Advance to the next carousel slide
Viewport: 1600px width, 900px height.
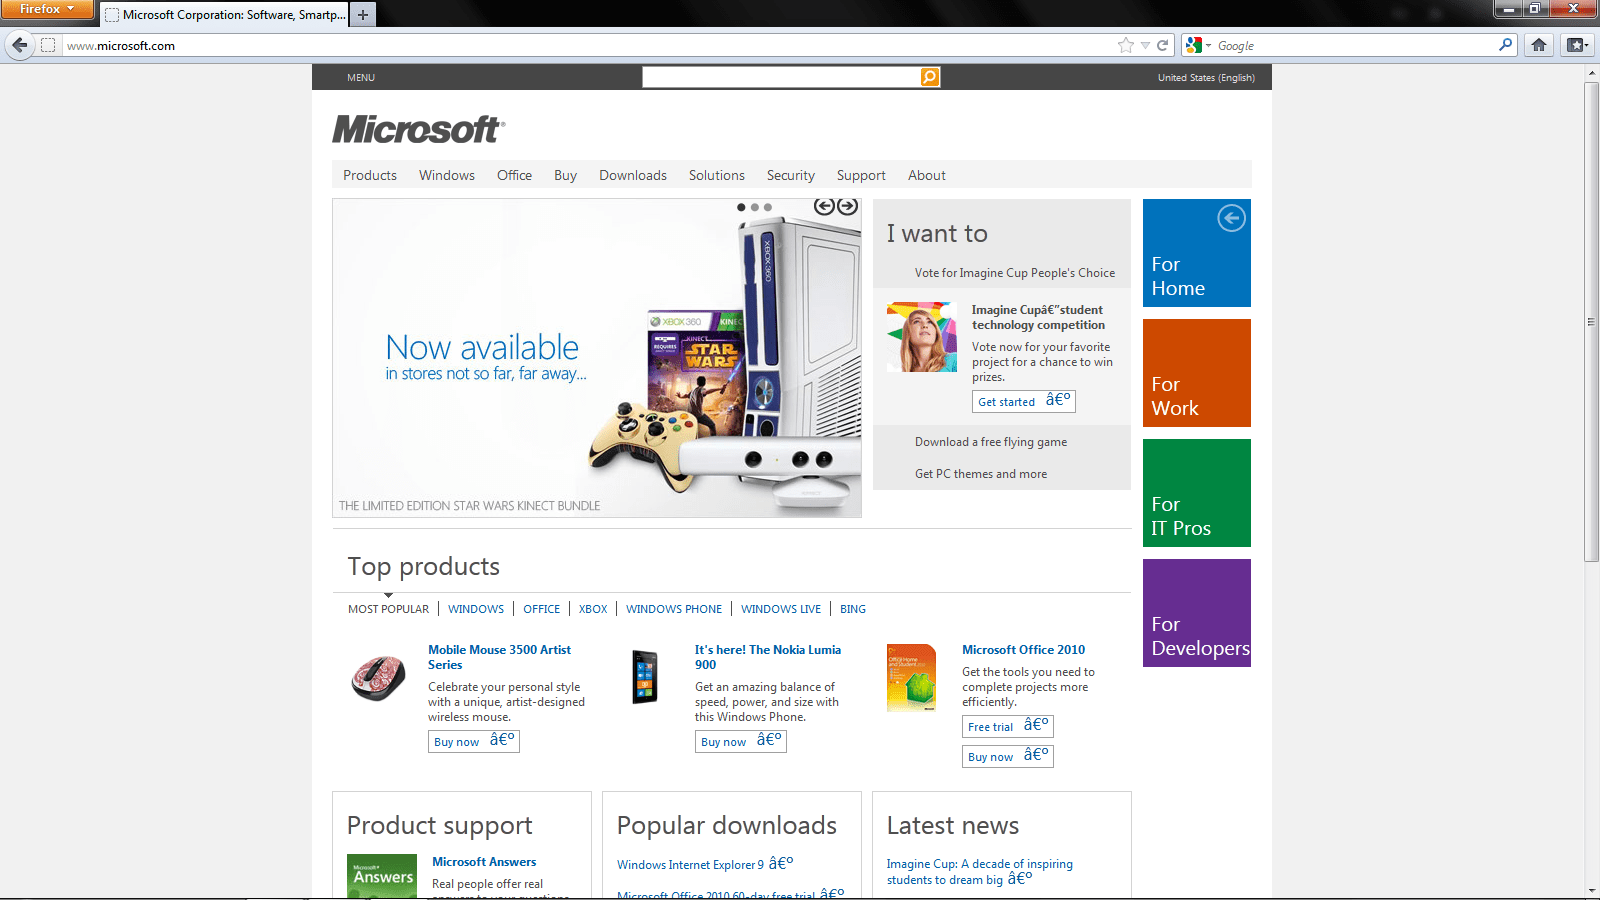coord(848,206)
